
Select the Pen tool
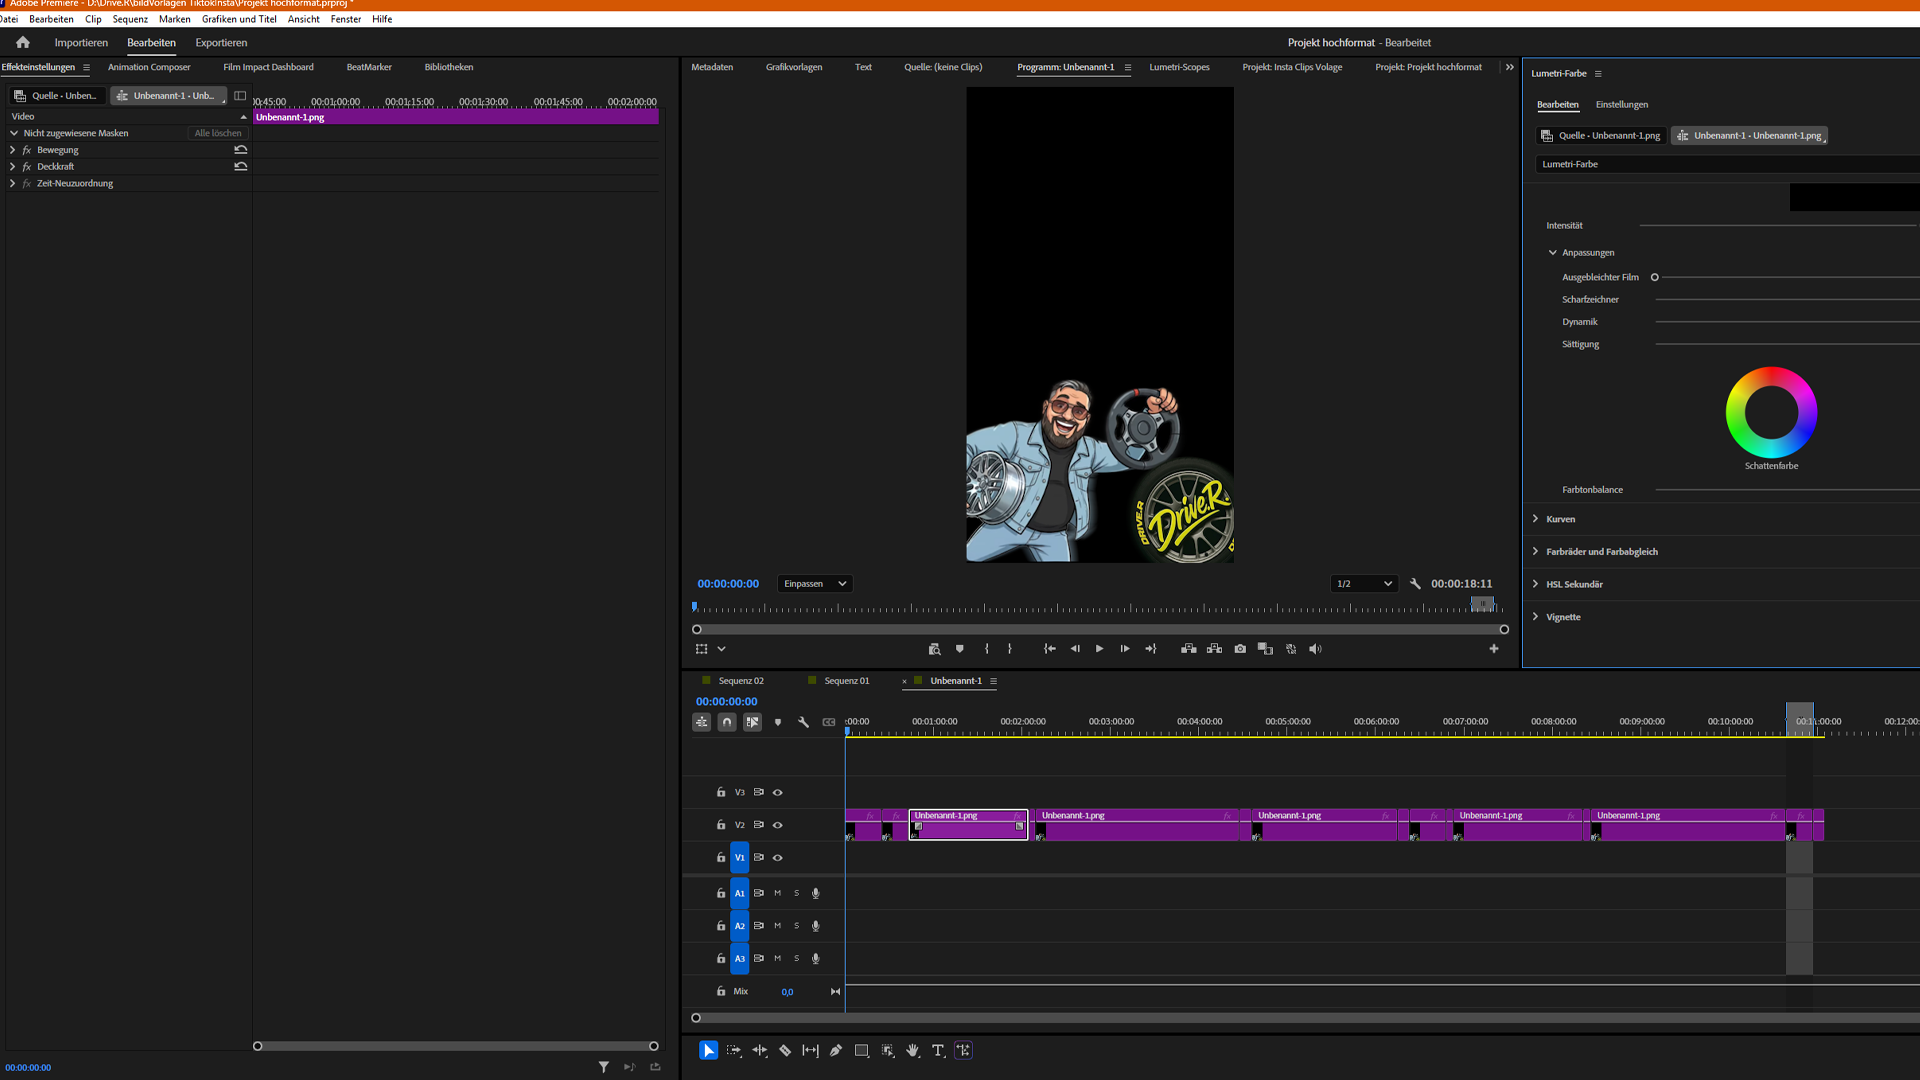tap(836, 1050)
